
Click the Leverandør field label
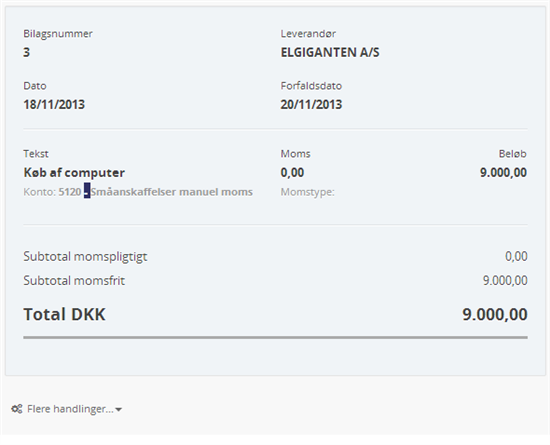308,34
